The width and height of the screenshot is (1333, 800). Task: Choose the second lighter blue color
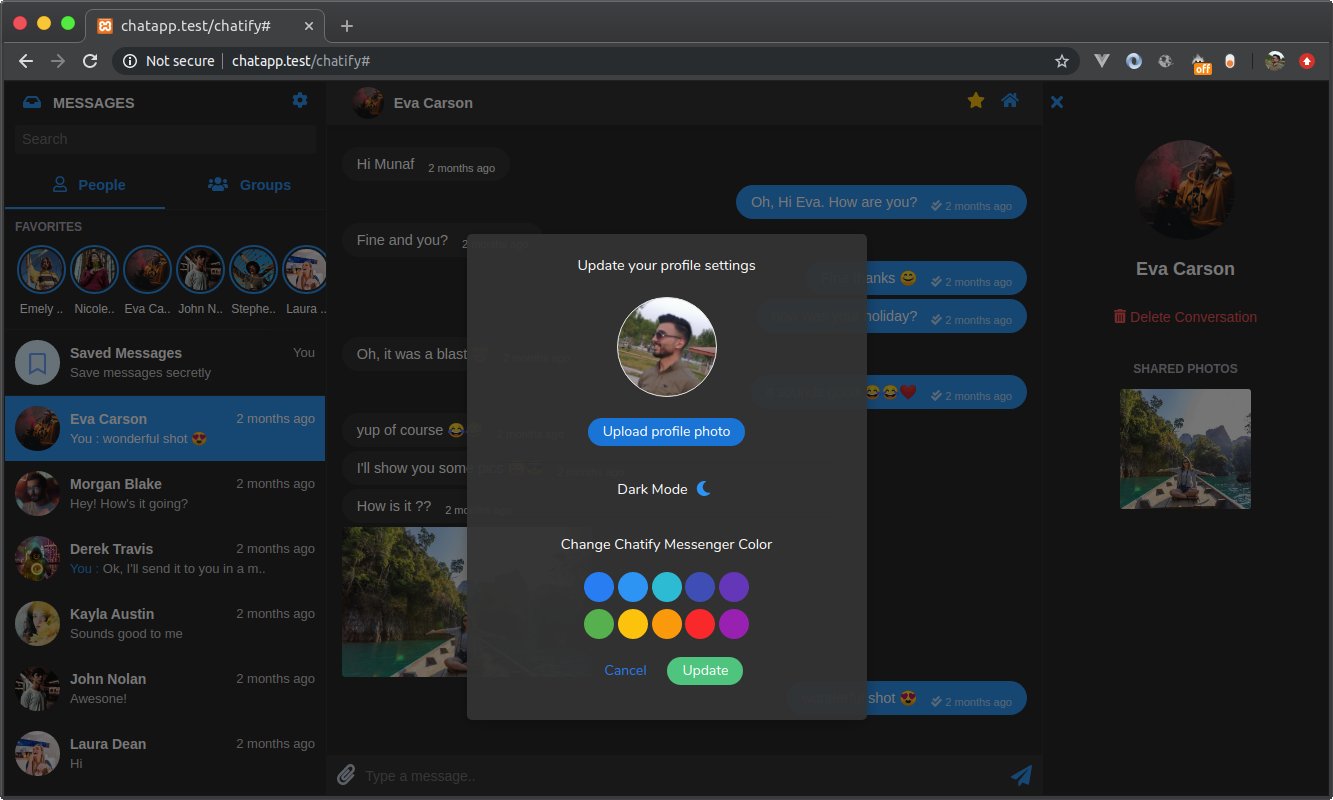(633, 587)
